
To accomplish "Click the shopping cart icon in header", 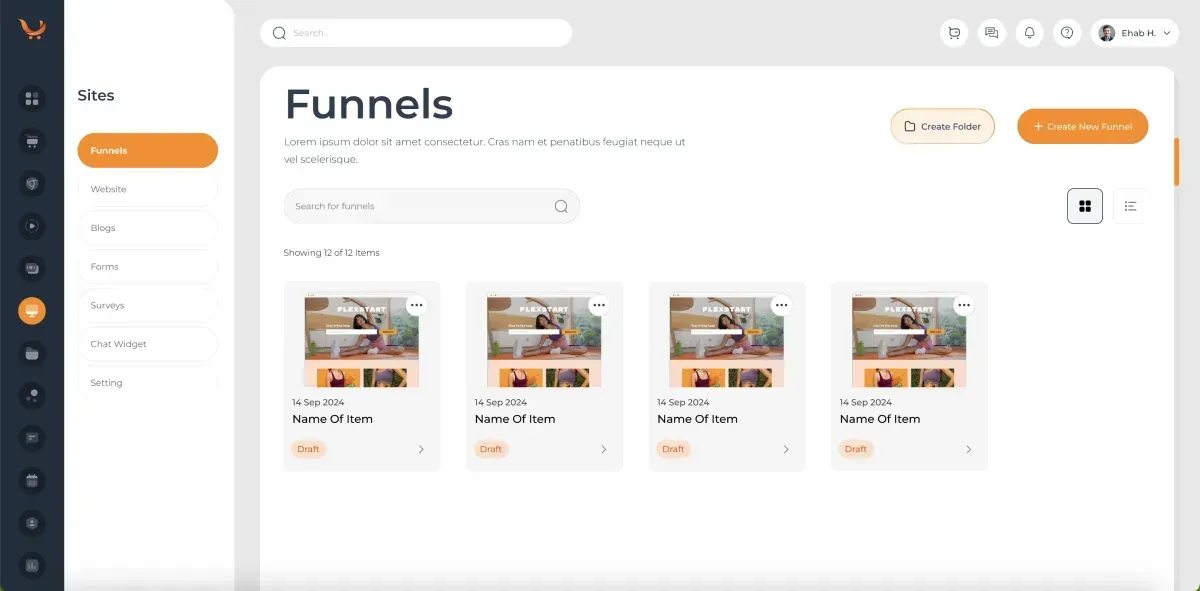I will point(954,33).
